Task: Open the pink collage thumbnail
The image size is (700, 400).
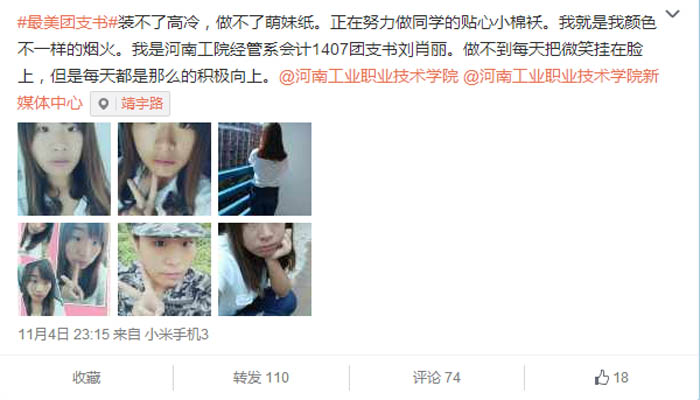Action: click(64, 270)
